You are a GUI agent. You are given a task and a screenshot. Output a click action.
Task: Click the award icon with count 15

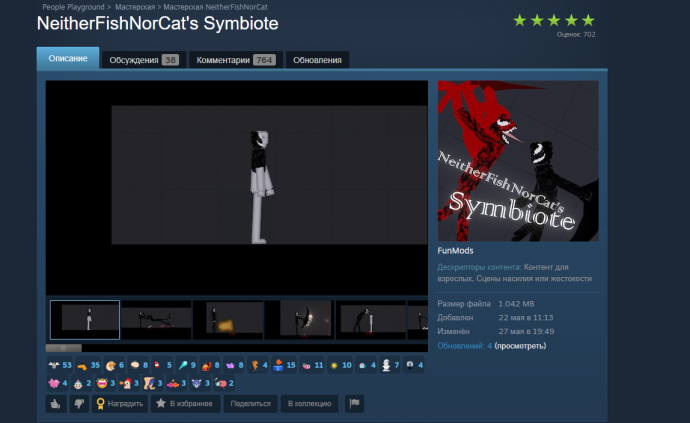[x=279, y=366]
